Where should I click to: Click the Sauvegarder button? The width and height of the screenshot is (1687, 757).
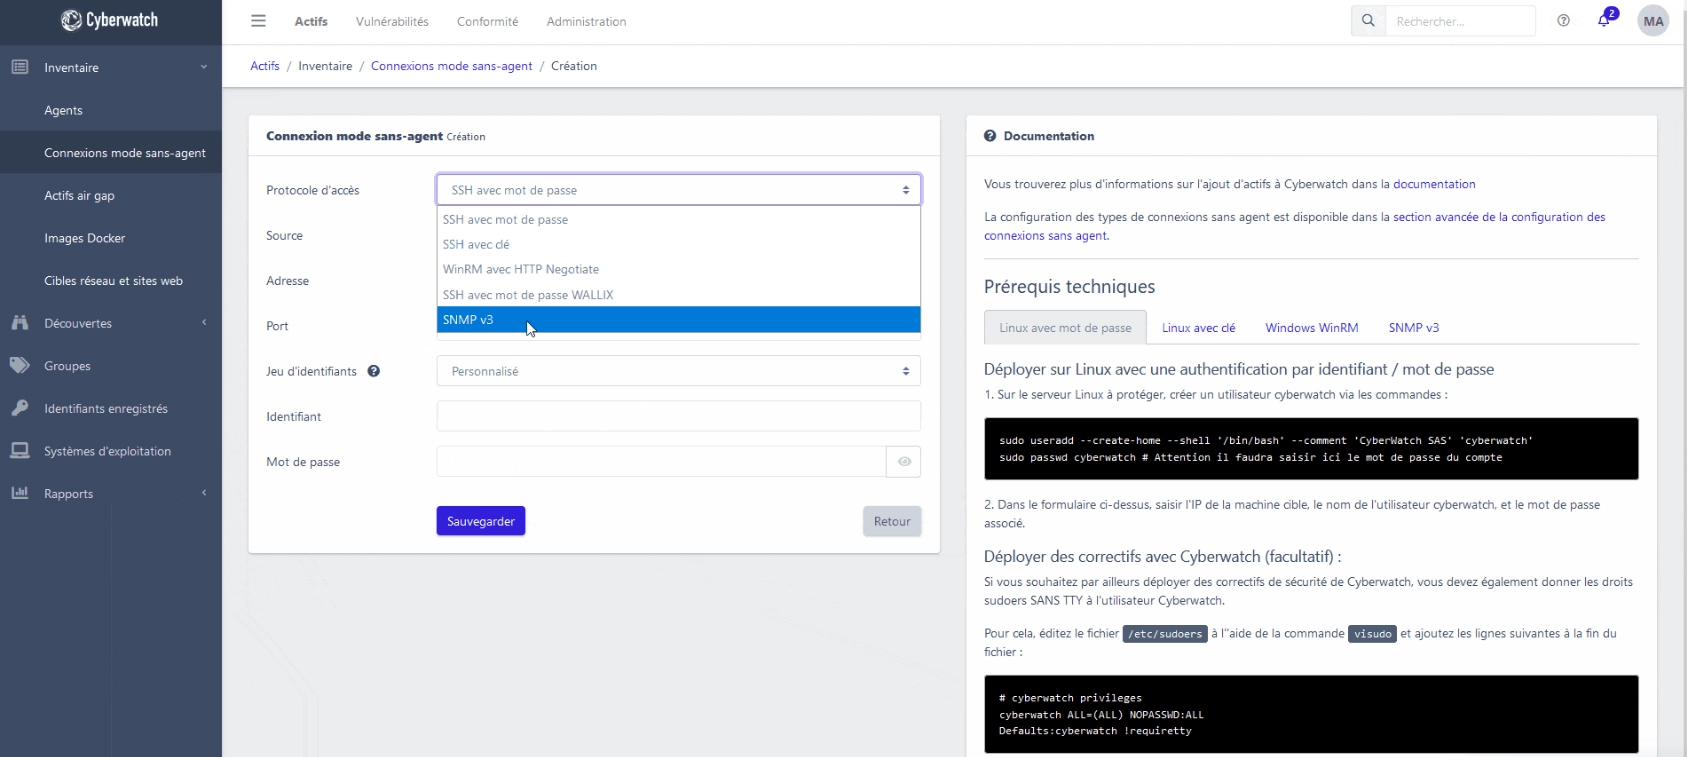click(x=481, y=521)
